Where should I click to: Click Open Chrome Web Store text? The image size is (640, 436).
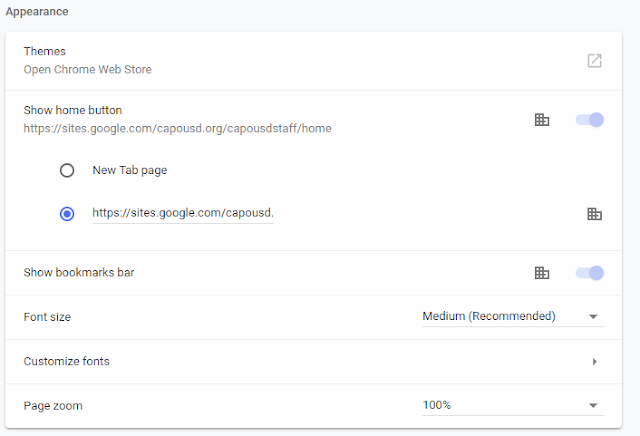(88, 70)
